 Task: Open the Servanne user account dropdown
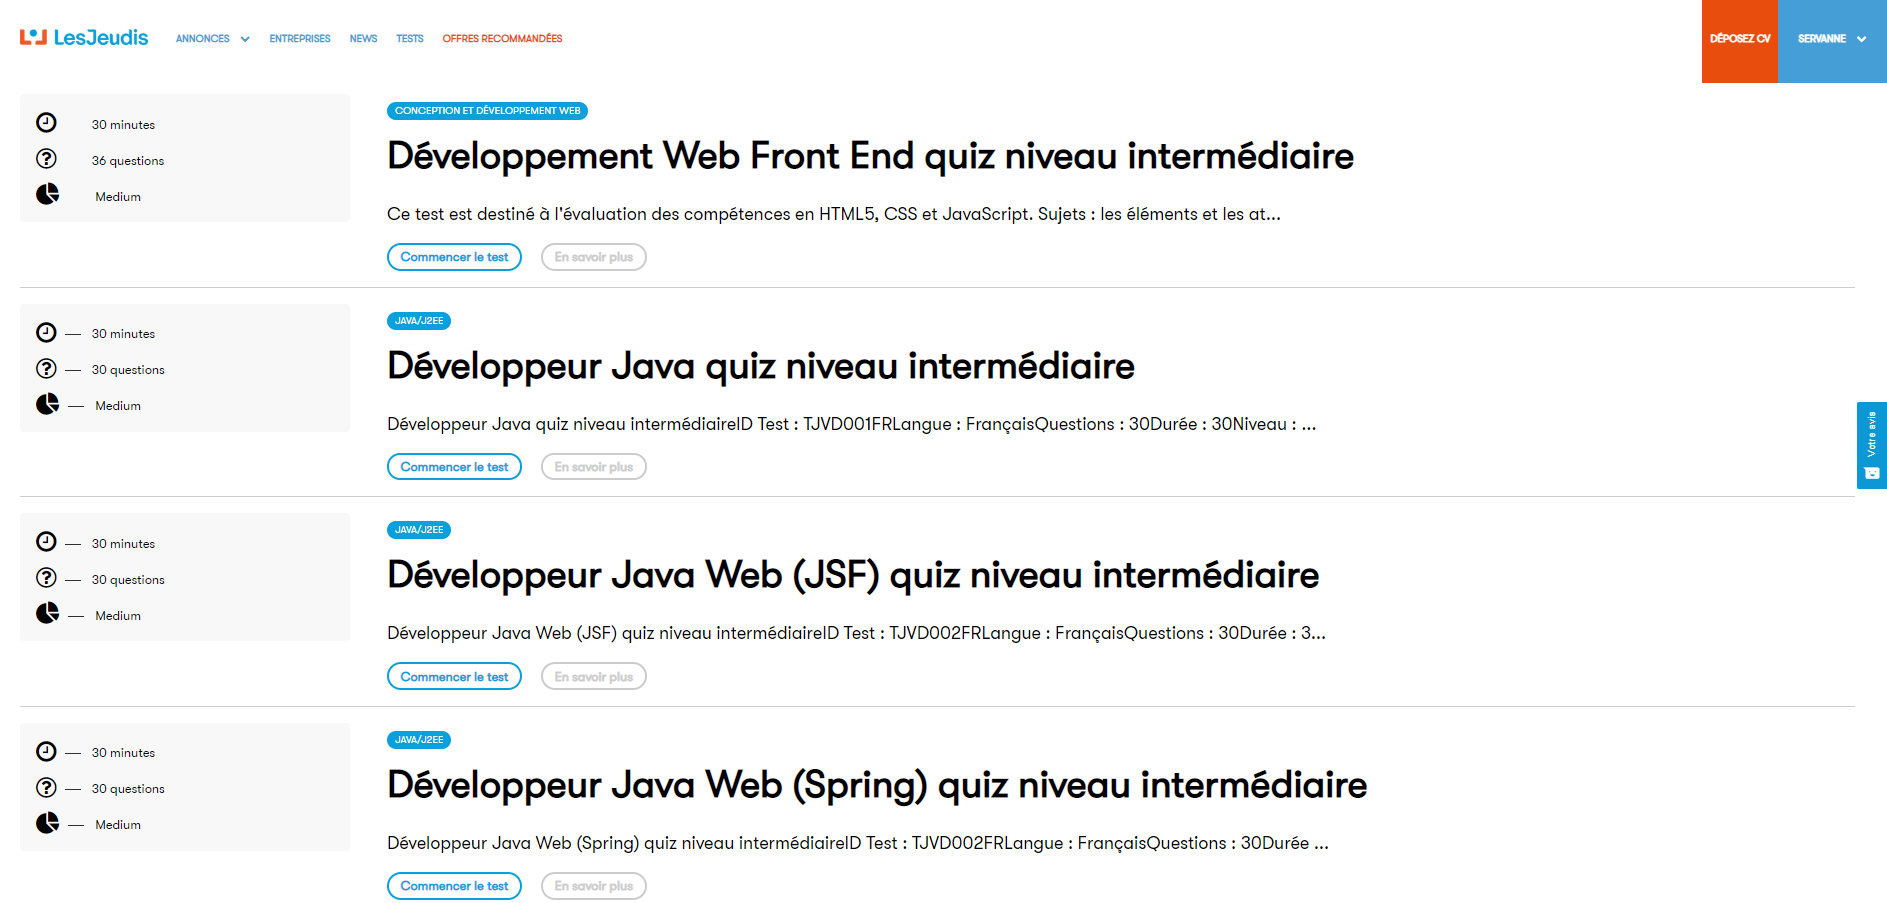pos(1831,39)
